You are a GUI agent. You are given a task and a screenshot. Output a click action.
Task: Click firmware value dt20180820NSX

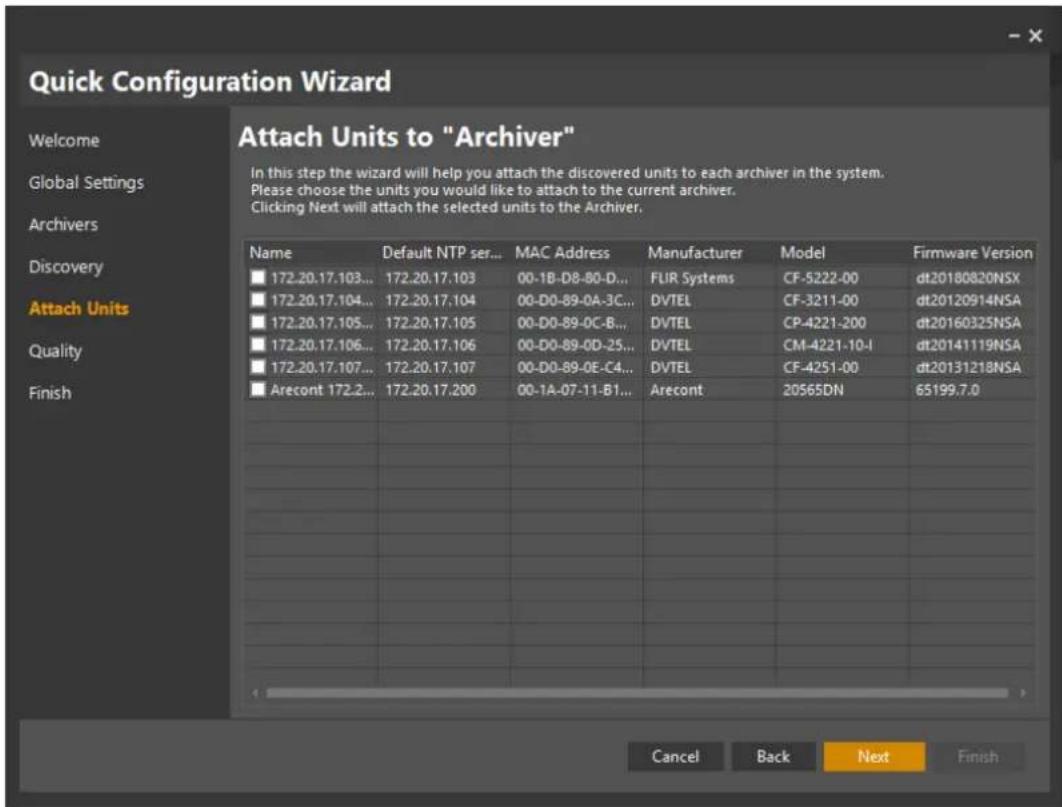pos(967,278)
